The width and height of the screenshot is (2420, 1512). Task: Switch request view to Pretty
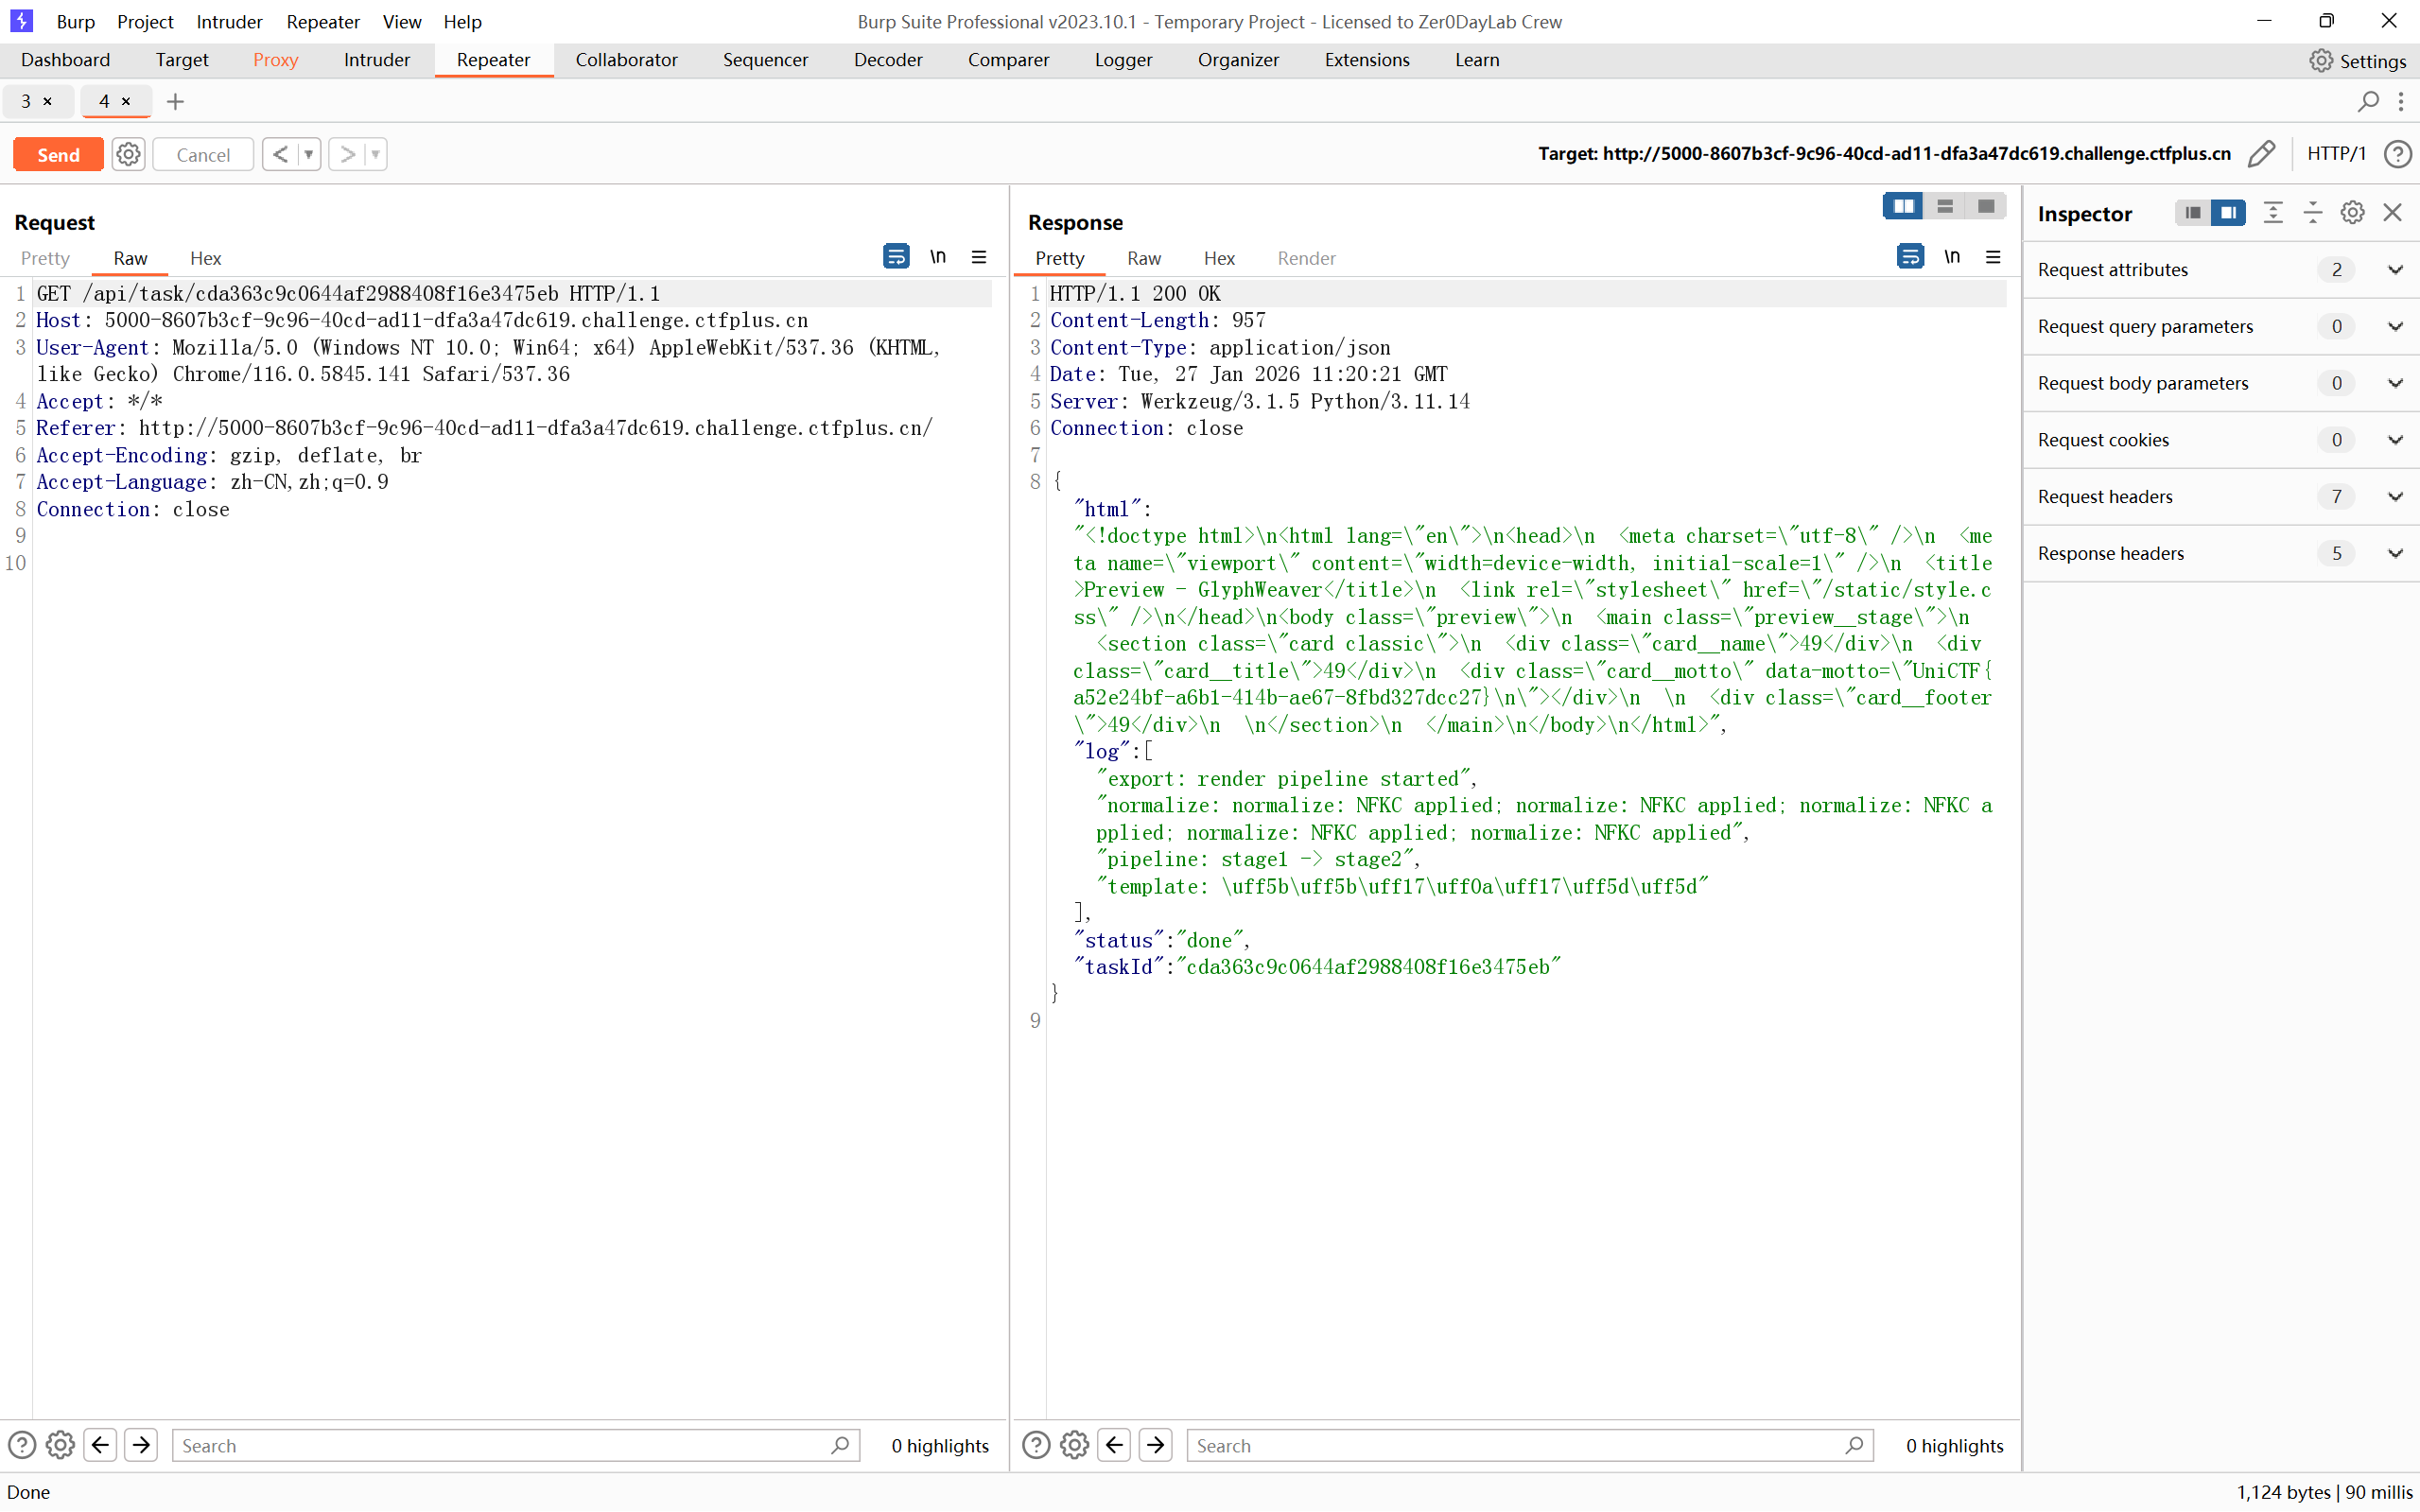point(45,258)
